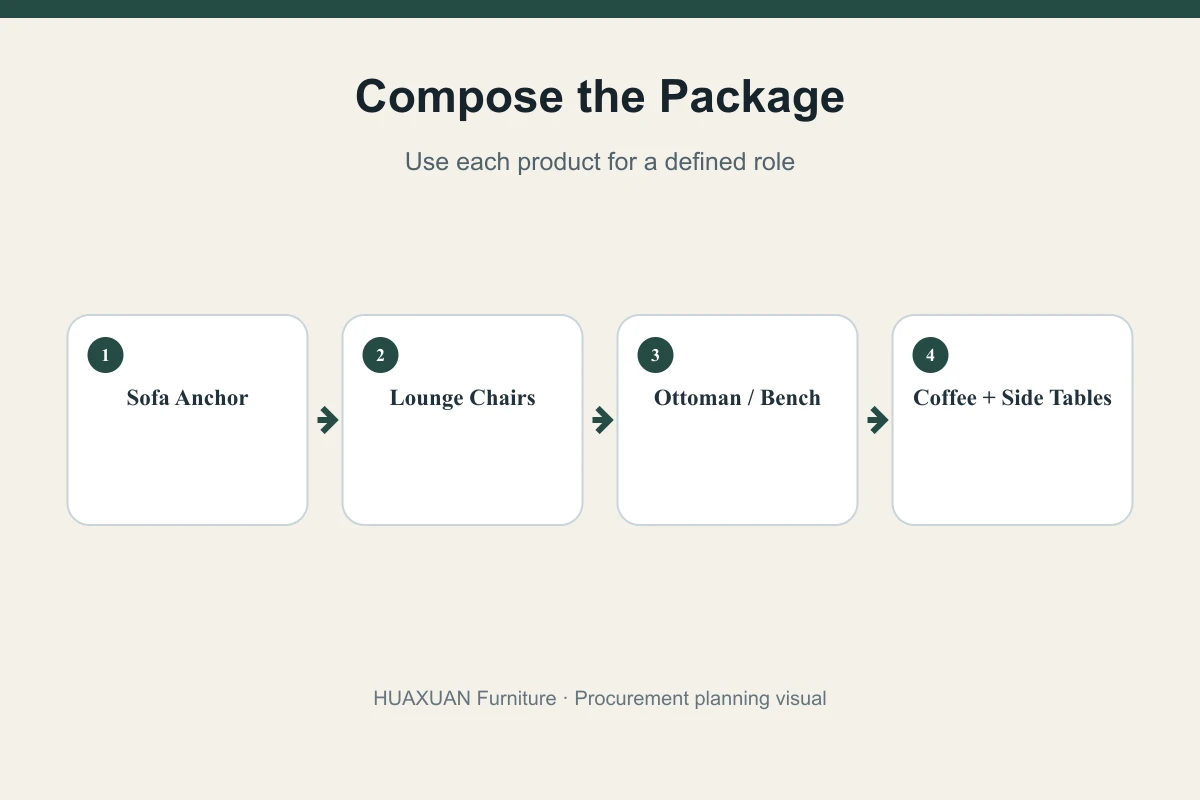Viewport: 1200px width, 800px height.
Task: Click the number 2 badge
Action: 380,355
